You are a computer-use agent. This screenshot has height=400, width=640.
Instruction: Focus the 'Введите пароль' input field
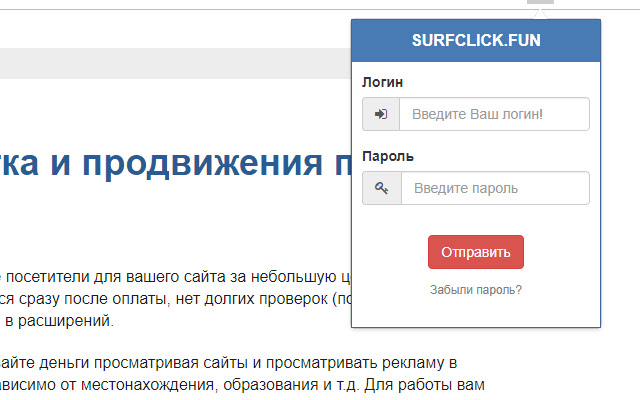tap(496, 188)
